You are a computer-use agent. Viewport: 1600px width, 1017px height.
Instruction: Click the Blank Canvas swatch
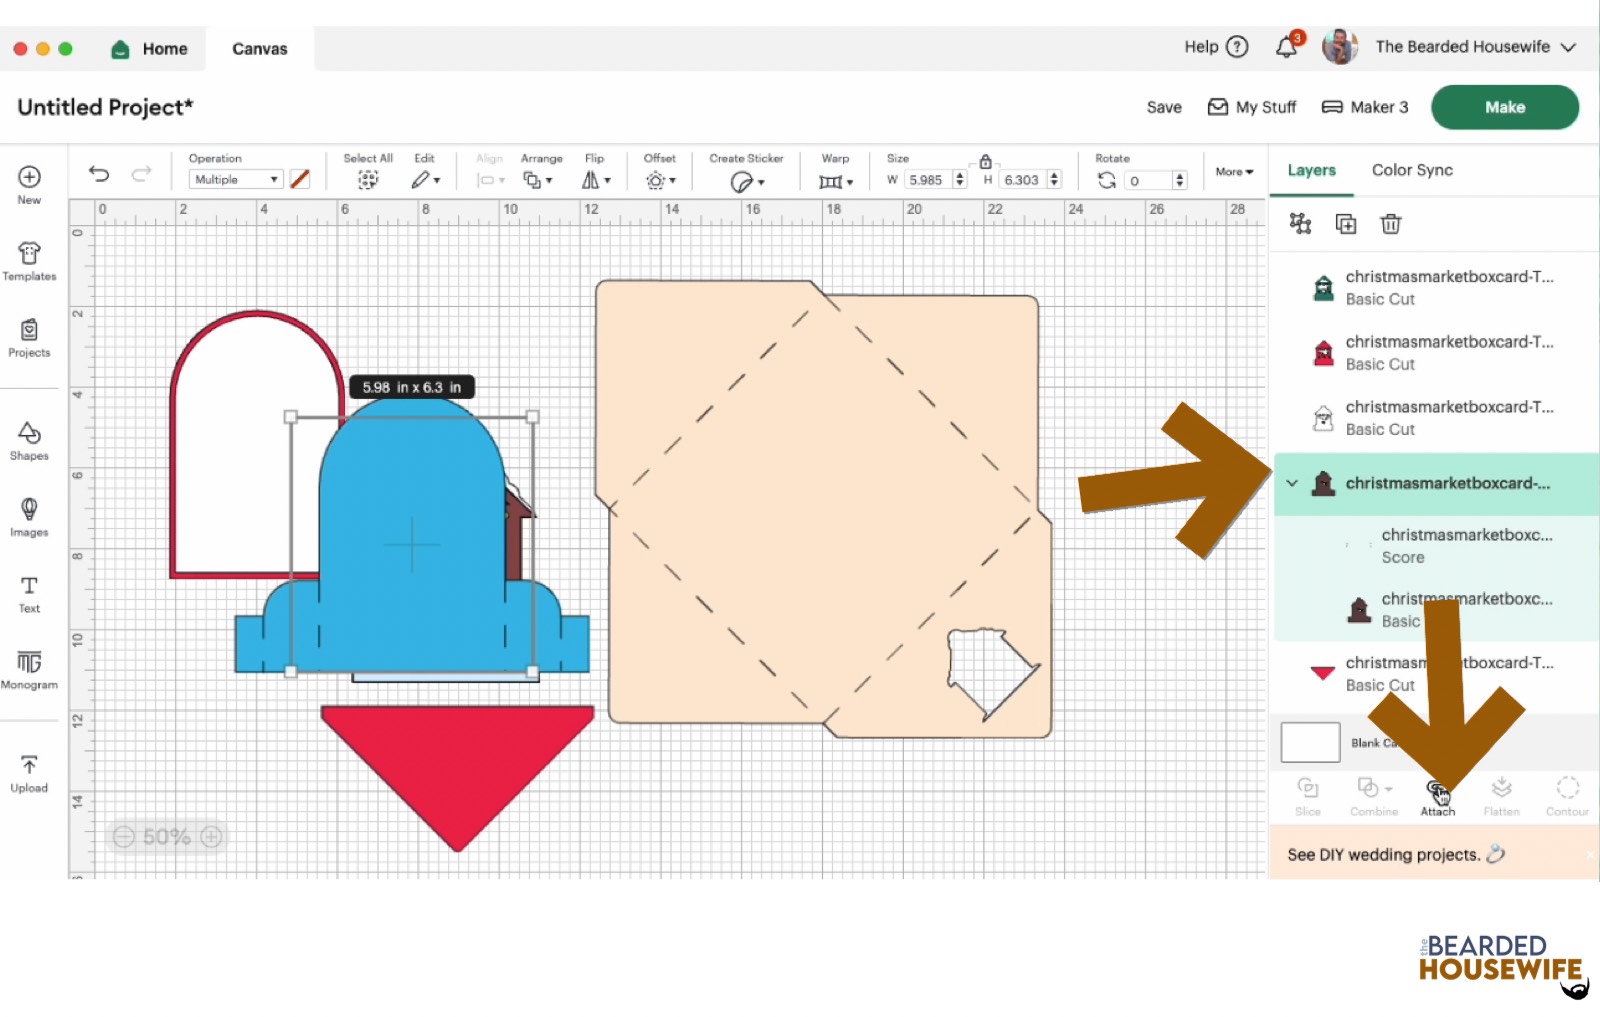(1310, 742)
